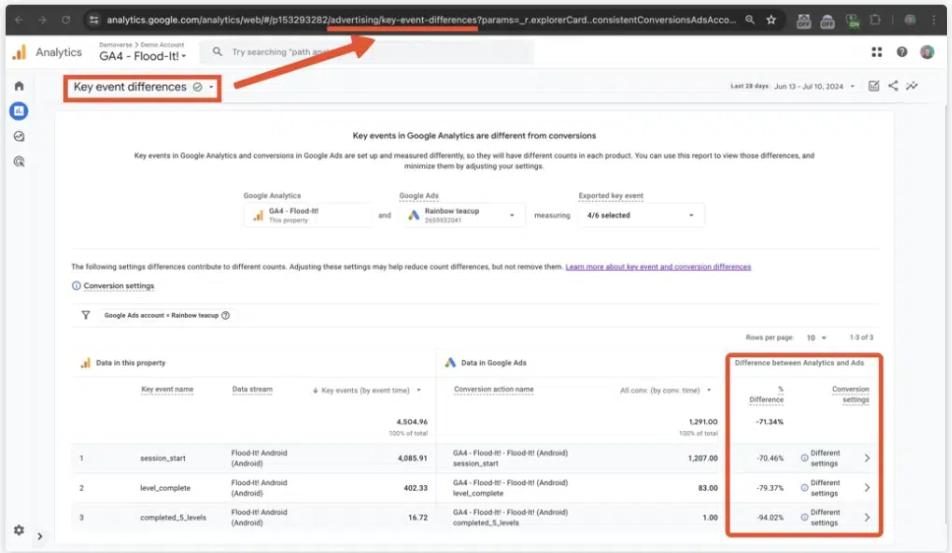The width and height of the screenshot is (952, 553).
Task: Open All conv. (by conv. time) metric dropdown
Action: click(665, 390)
